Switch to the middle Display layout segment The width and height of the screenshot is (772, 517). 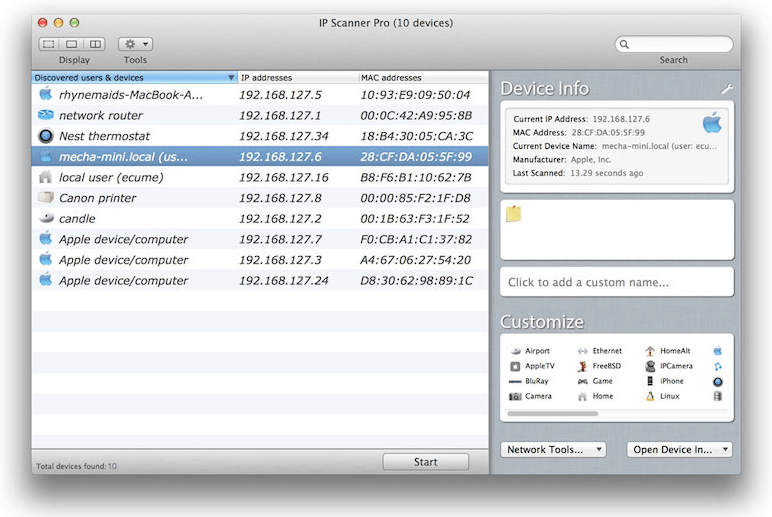click(x=72, y=44)
